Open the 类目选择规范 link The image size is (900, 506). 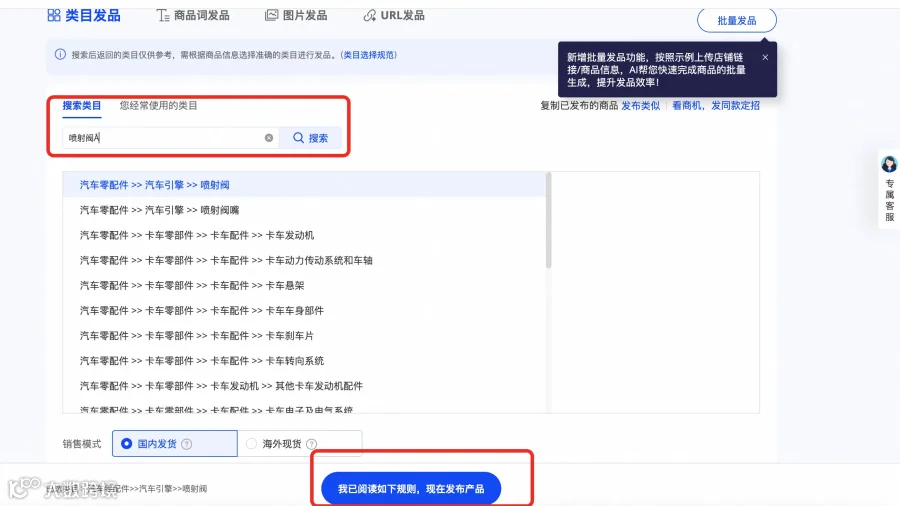[369, 55]
